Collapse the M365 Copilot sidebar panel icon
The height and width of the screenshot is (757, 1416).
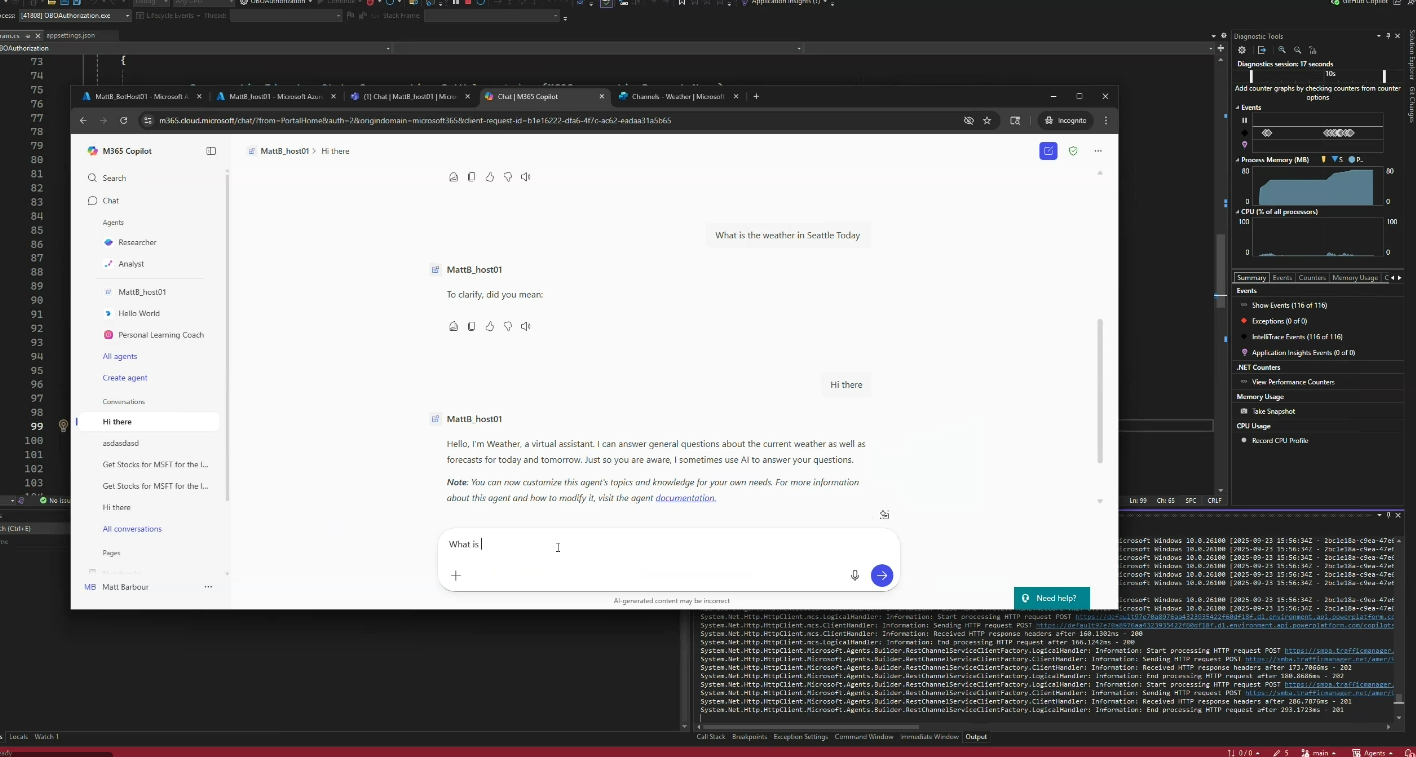pos(211,151)
